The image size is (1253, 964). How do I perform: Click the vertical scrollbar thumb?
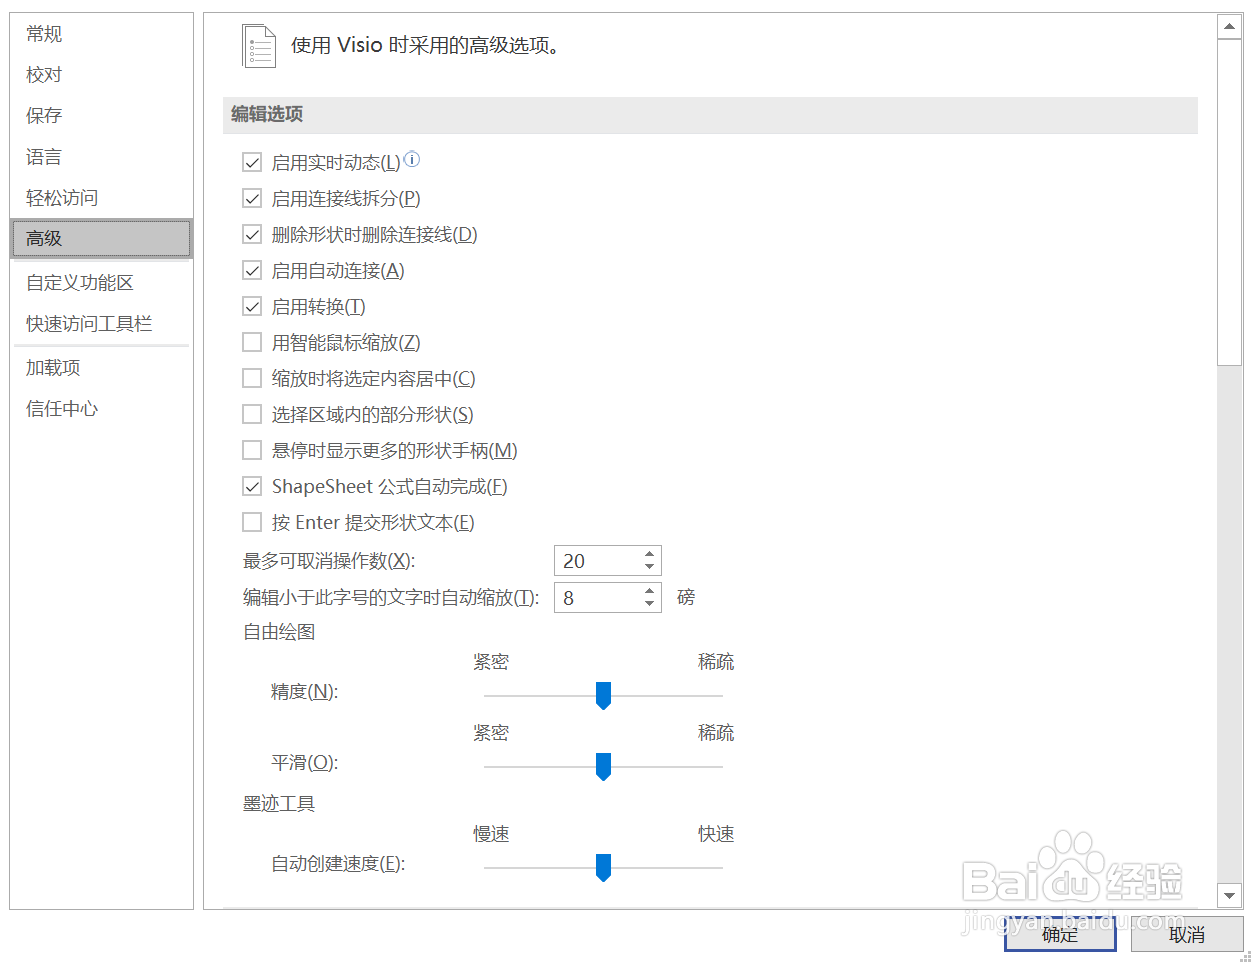(x=1229, y=203)
